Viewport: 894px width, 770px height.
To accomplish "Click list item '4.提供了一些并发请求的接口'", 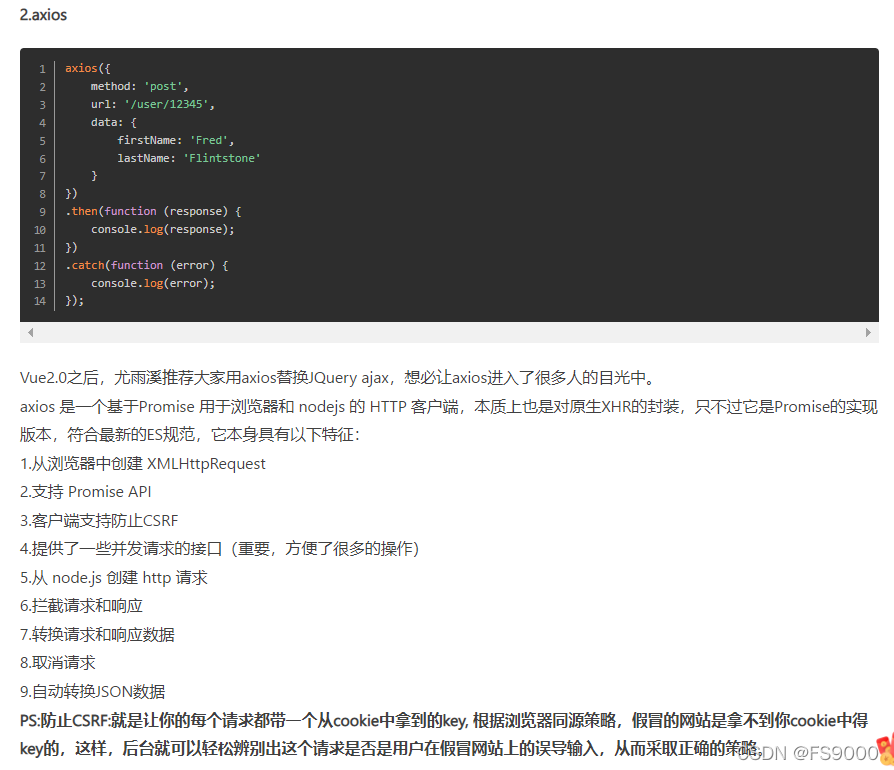I will click(220, 549).
